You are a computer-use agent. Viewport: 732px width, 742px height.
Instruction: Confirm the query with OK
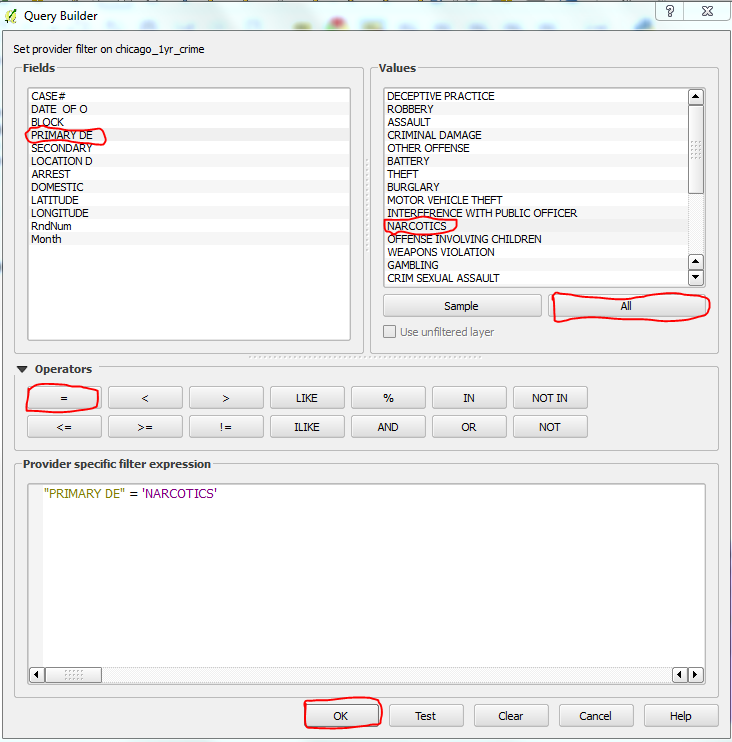tap(341, 716)
